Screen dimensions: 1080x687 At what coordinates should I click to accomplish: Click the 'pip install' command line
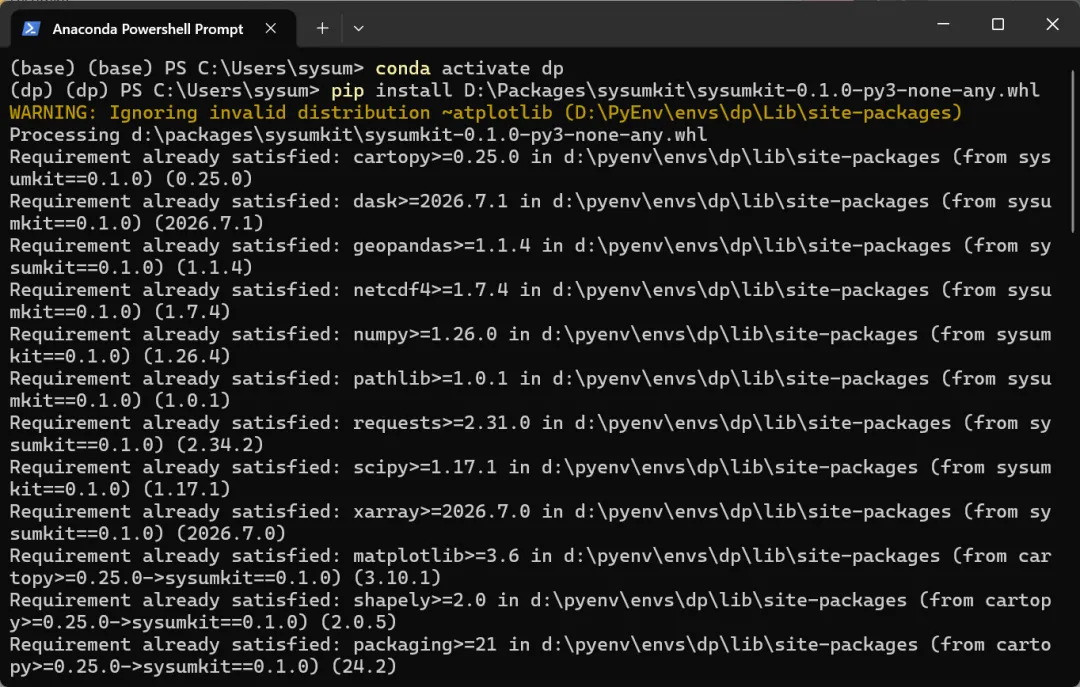click(524, 90)
